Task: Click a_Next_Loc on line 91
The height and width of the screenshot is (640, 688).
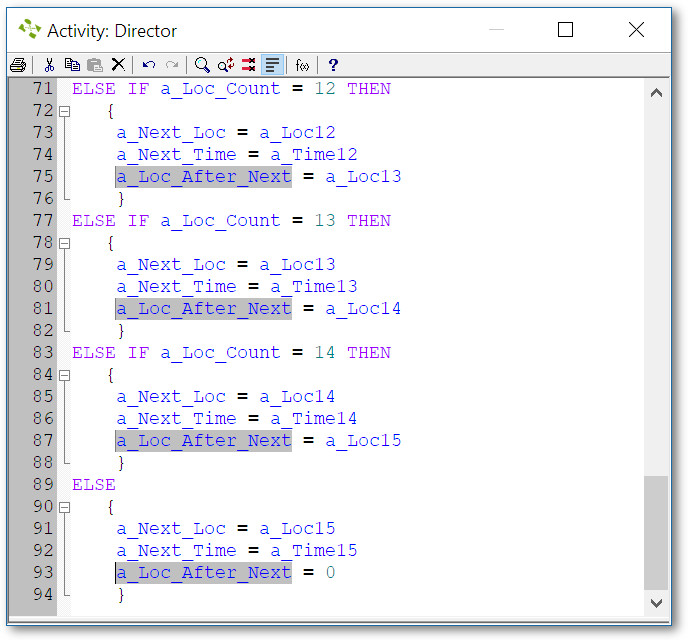Action: 171,529
